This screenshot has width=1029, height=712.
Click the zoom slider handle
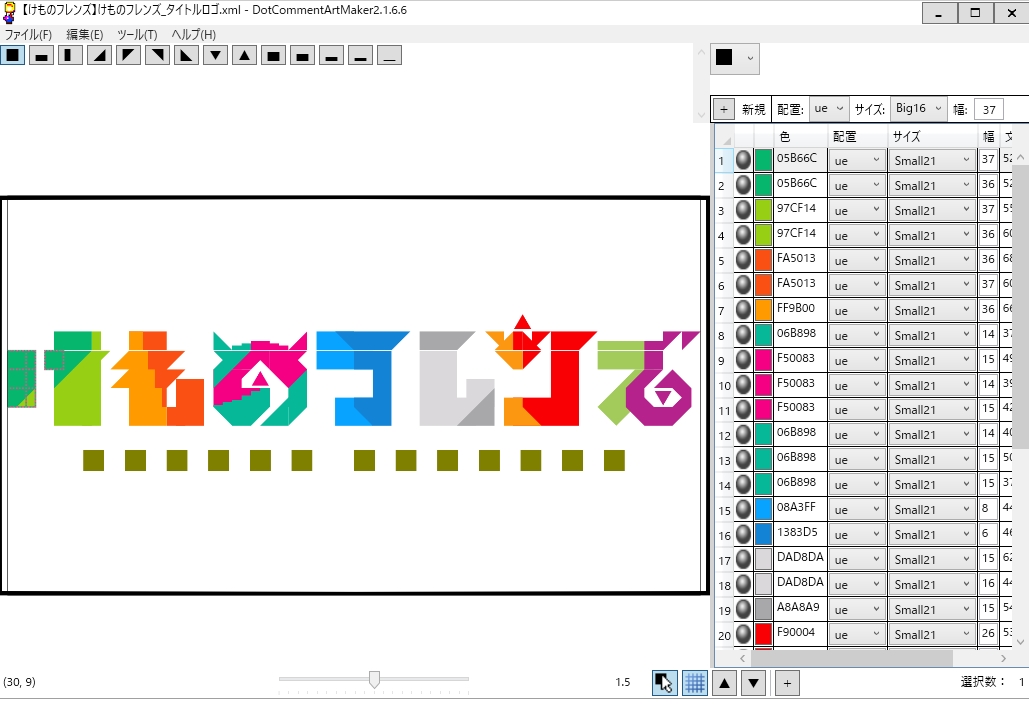point(374,679)
